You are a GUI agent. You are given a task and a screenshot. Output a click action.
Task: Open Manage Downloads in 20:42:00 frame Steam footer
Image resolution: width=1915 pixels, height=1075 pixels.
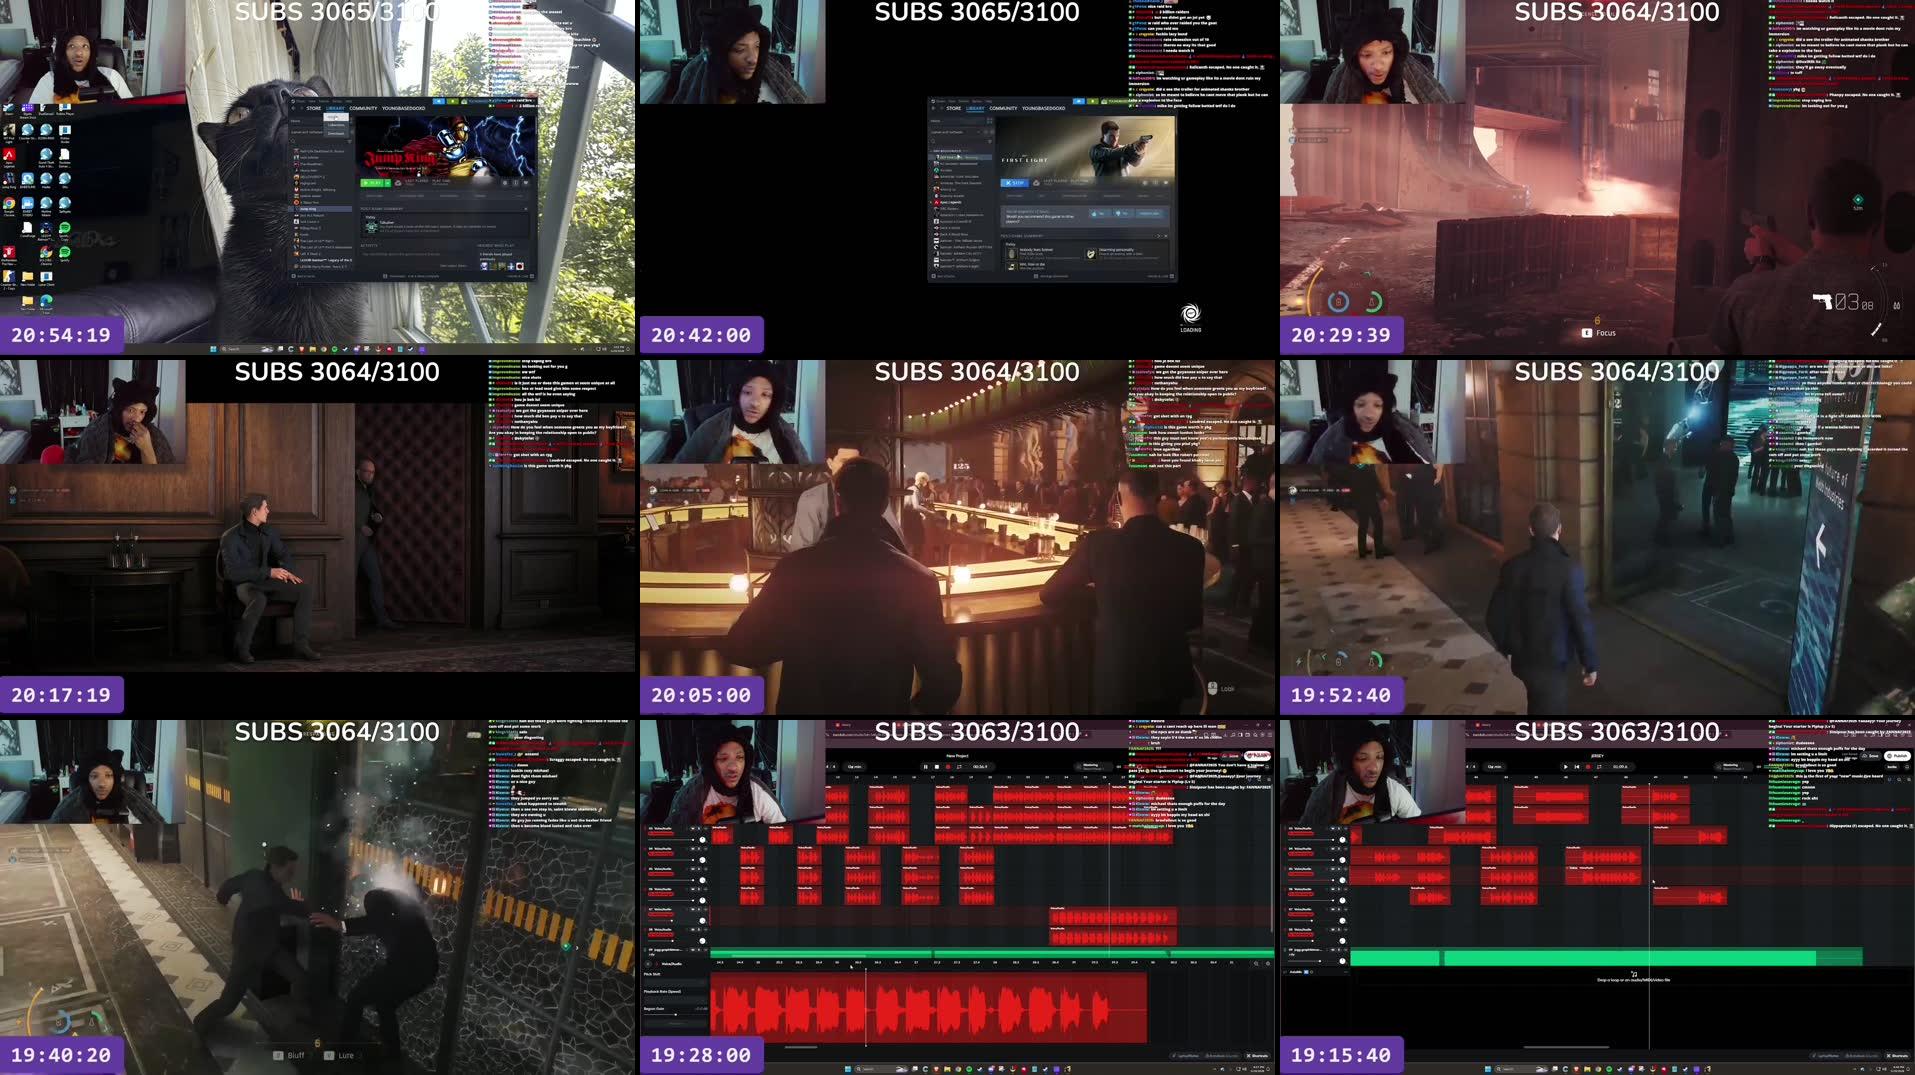1052,276
